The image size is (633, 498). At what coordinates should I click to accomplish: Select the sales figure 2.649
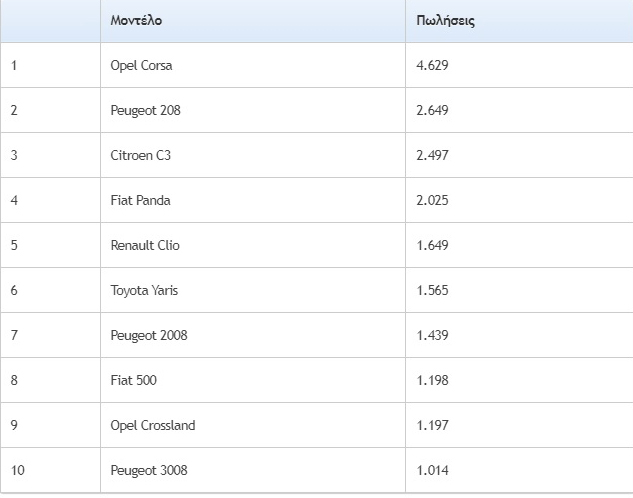[432, 111]
